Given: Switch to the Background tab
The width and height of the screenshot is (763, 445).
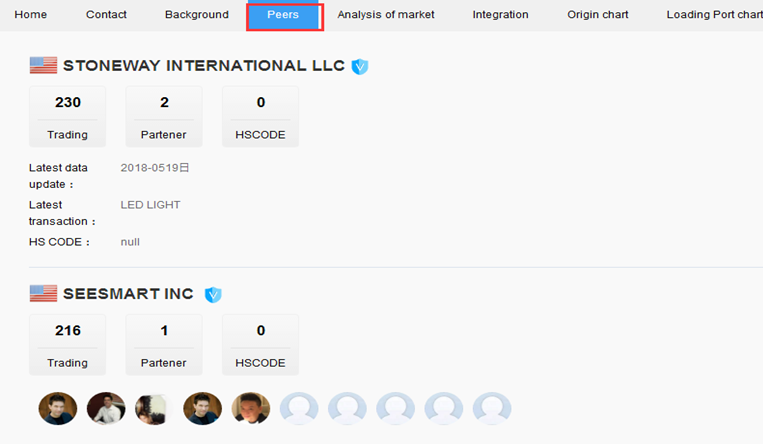Looking at the screenshot, I should (197, 15).
